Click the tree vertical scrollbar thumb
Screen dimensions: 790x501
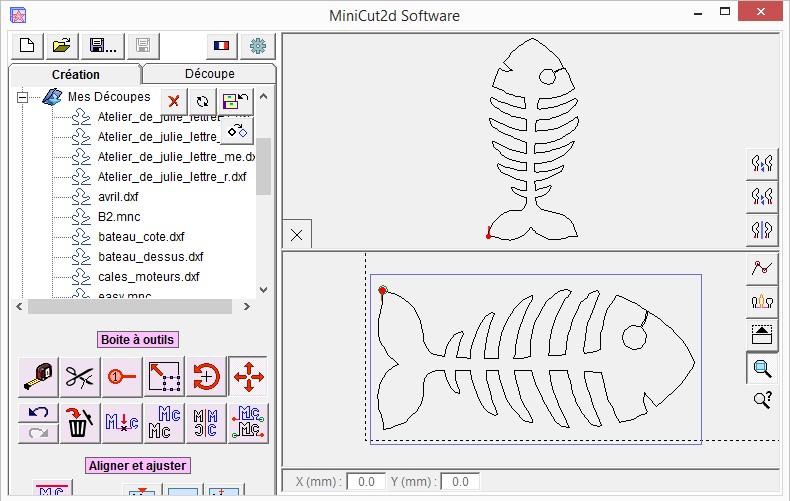coord(264,166)
